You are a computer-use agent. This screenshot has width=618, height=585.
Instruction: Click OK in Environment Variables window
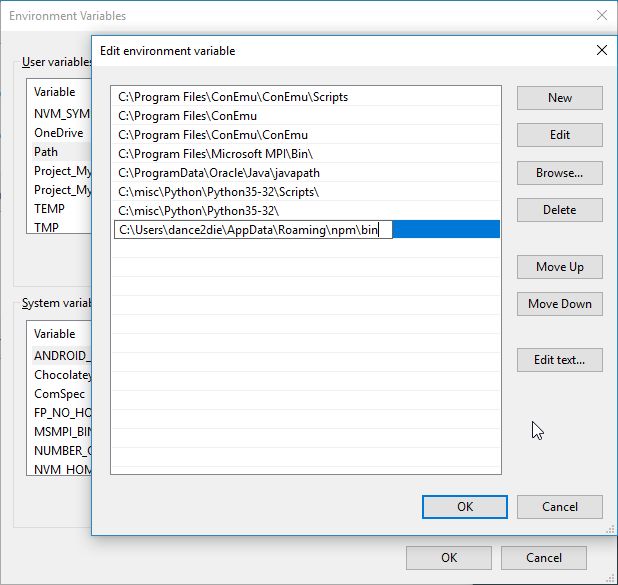pos(449,558)
